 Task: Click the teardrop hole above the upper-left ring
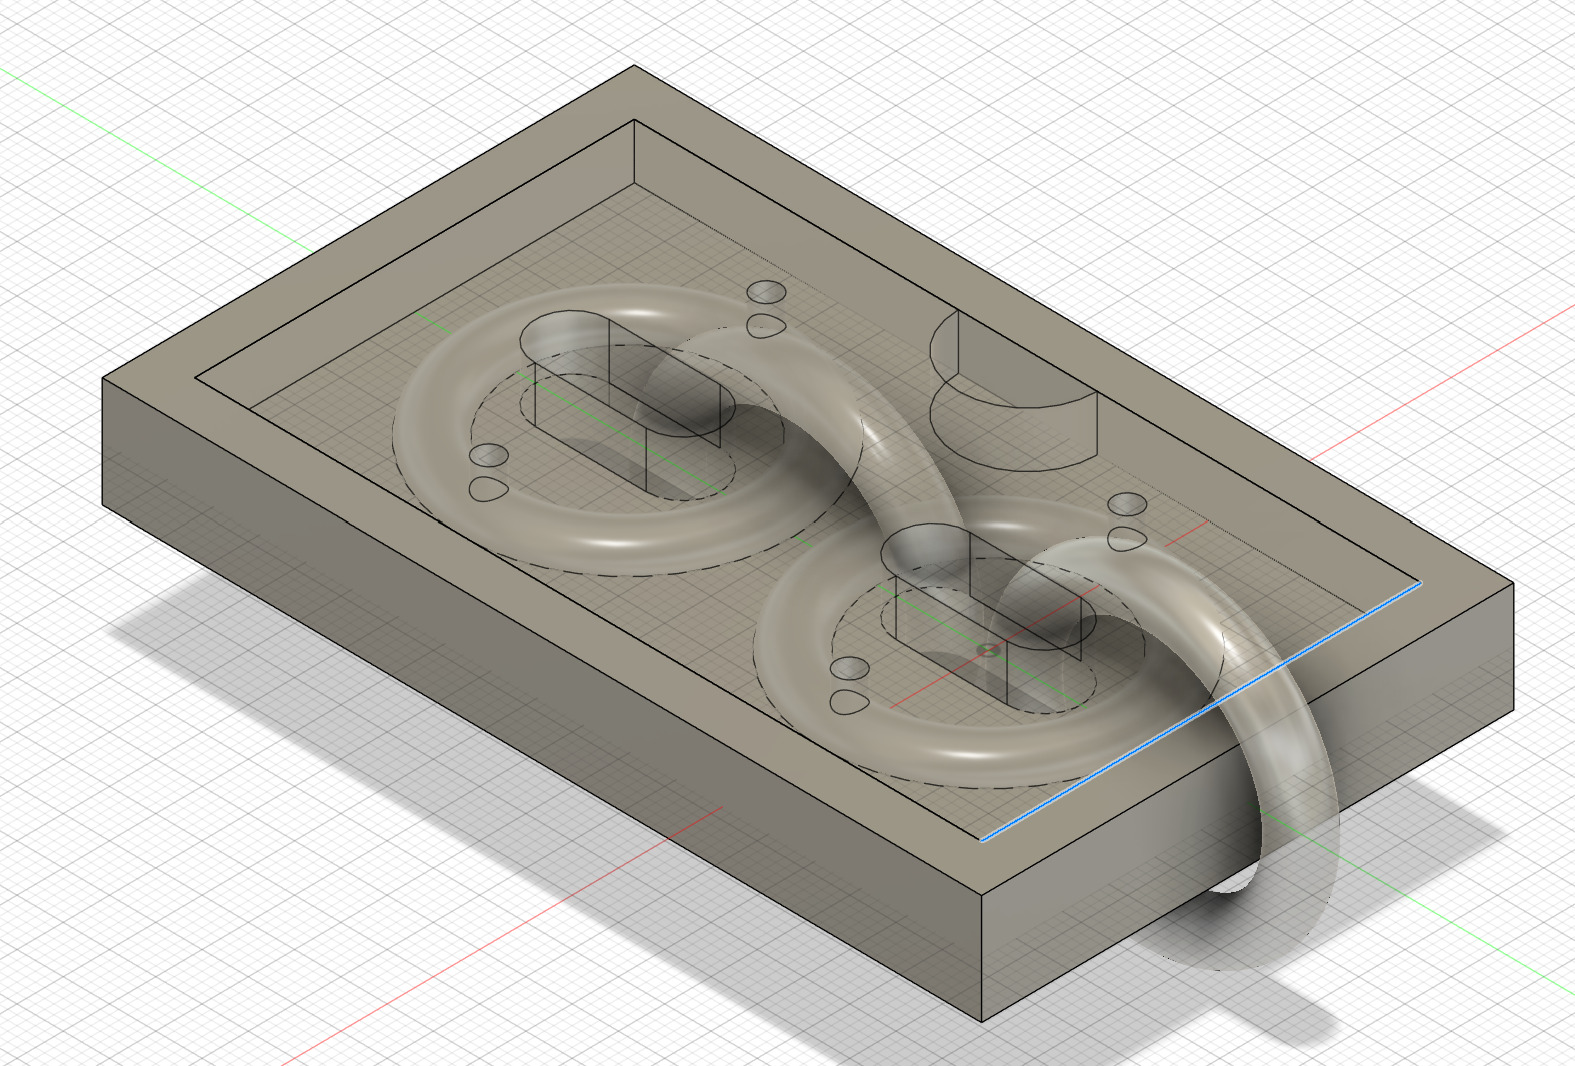click(765, 326)
